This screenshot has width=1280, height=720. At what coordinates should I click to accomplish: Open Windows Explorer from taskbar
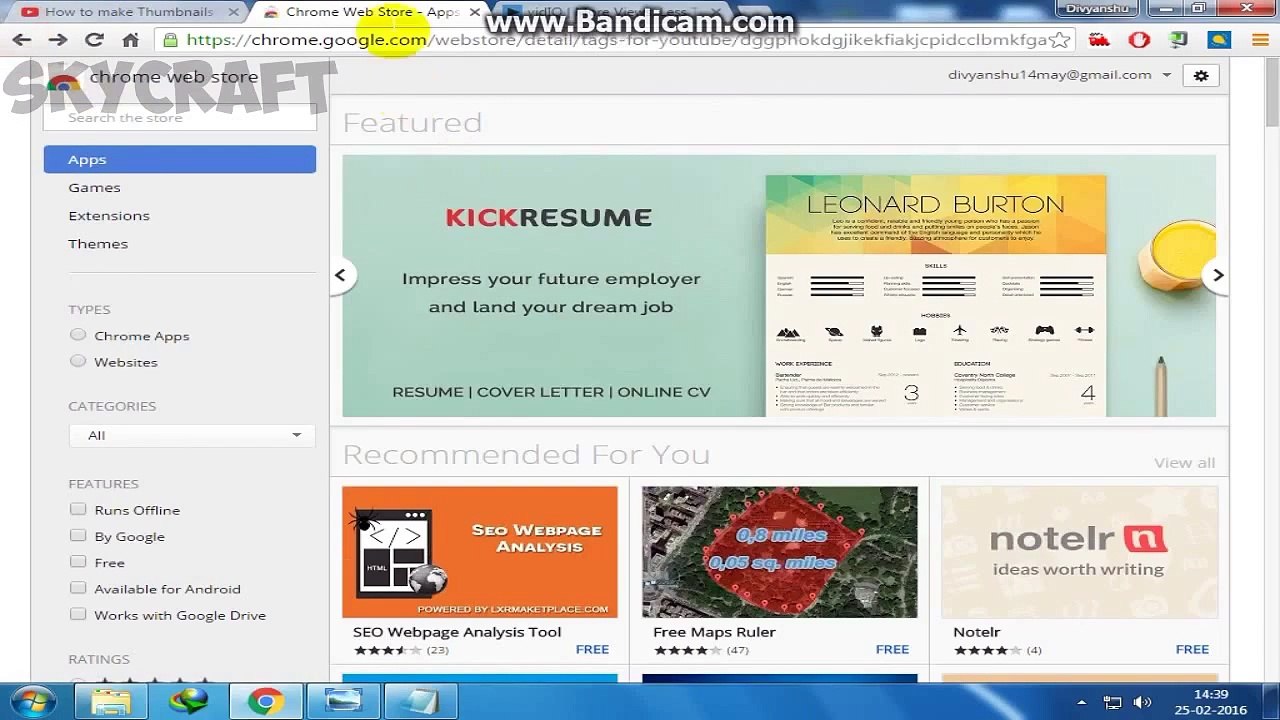click(x=111, y=701)
